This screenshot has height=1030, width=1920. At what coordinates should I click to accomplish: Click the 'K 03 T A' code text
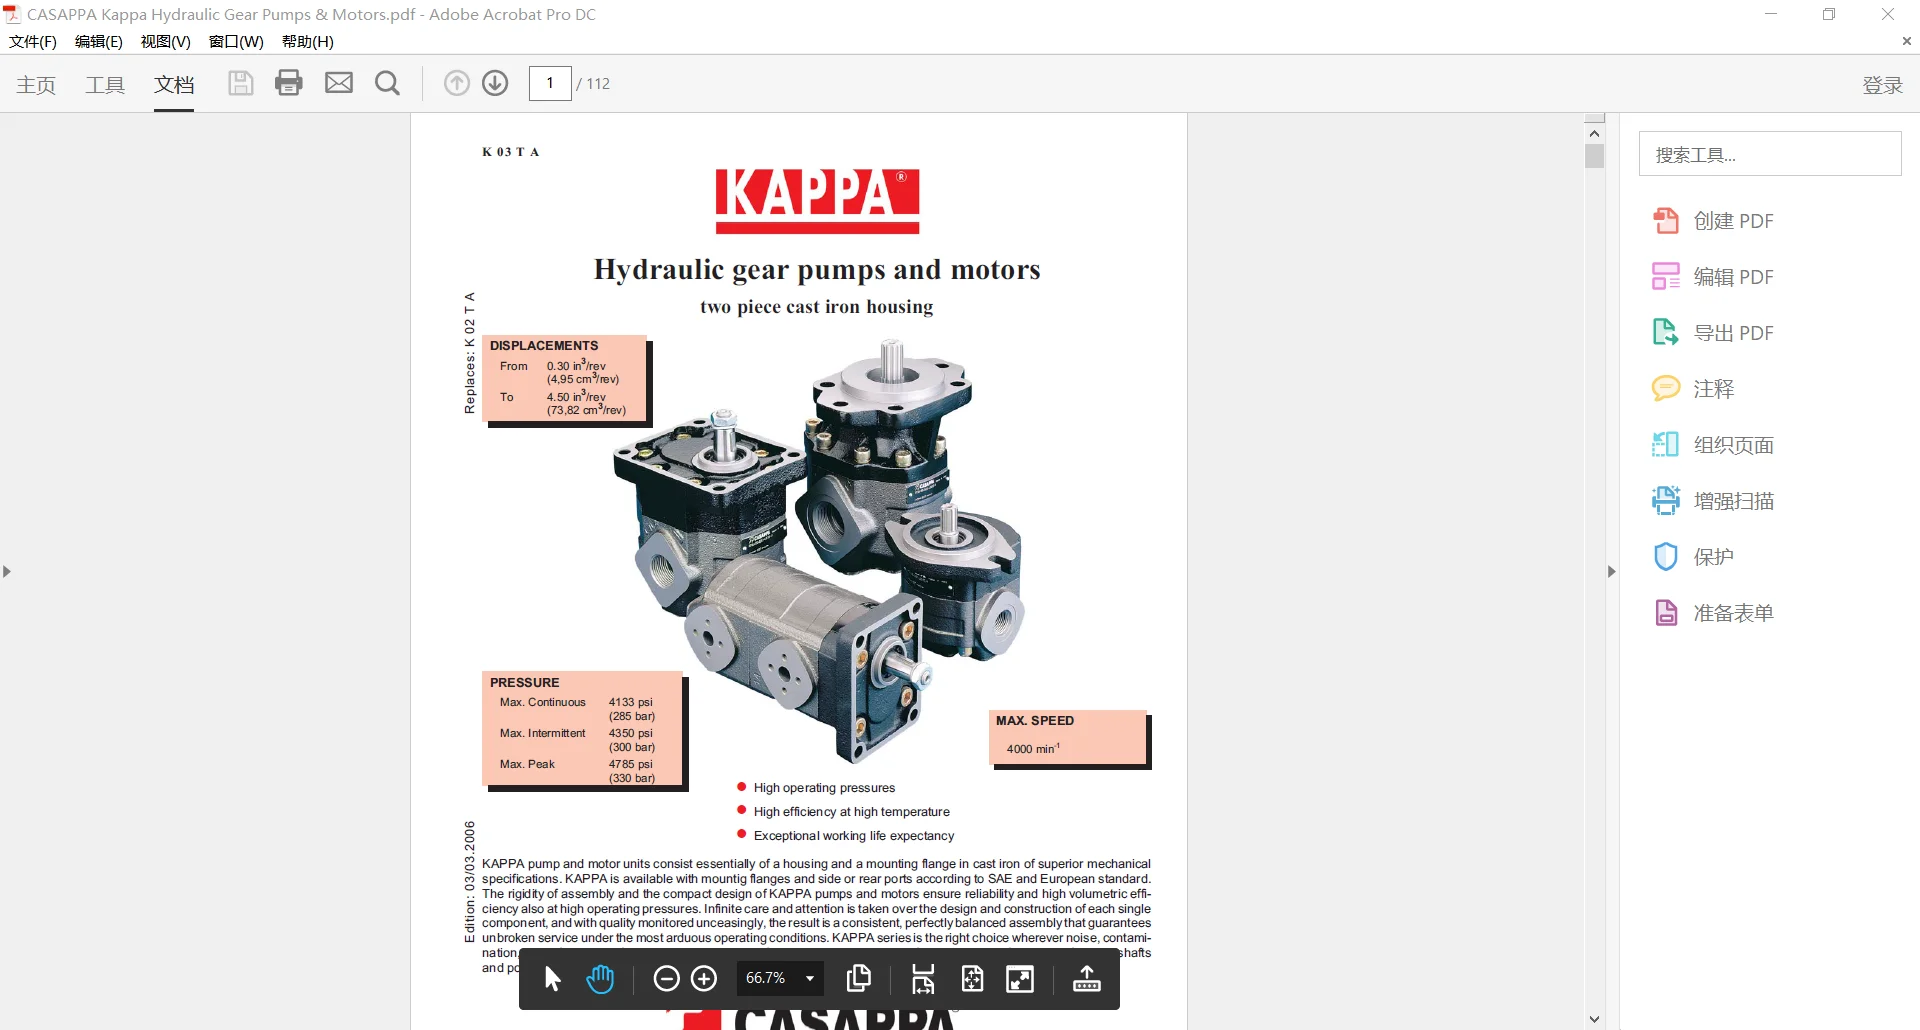511,152
